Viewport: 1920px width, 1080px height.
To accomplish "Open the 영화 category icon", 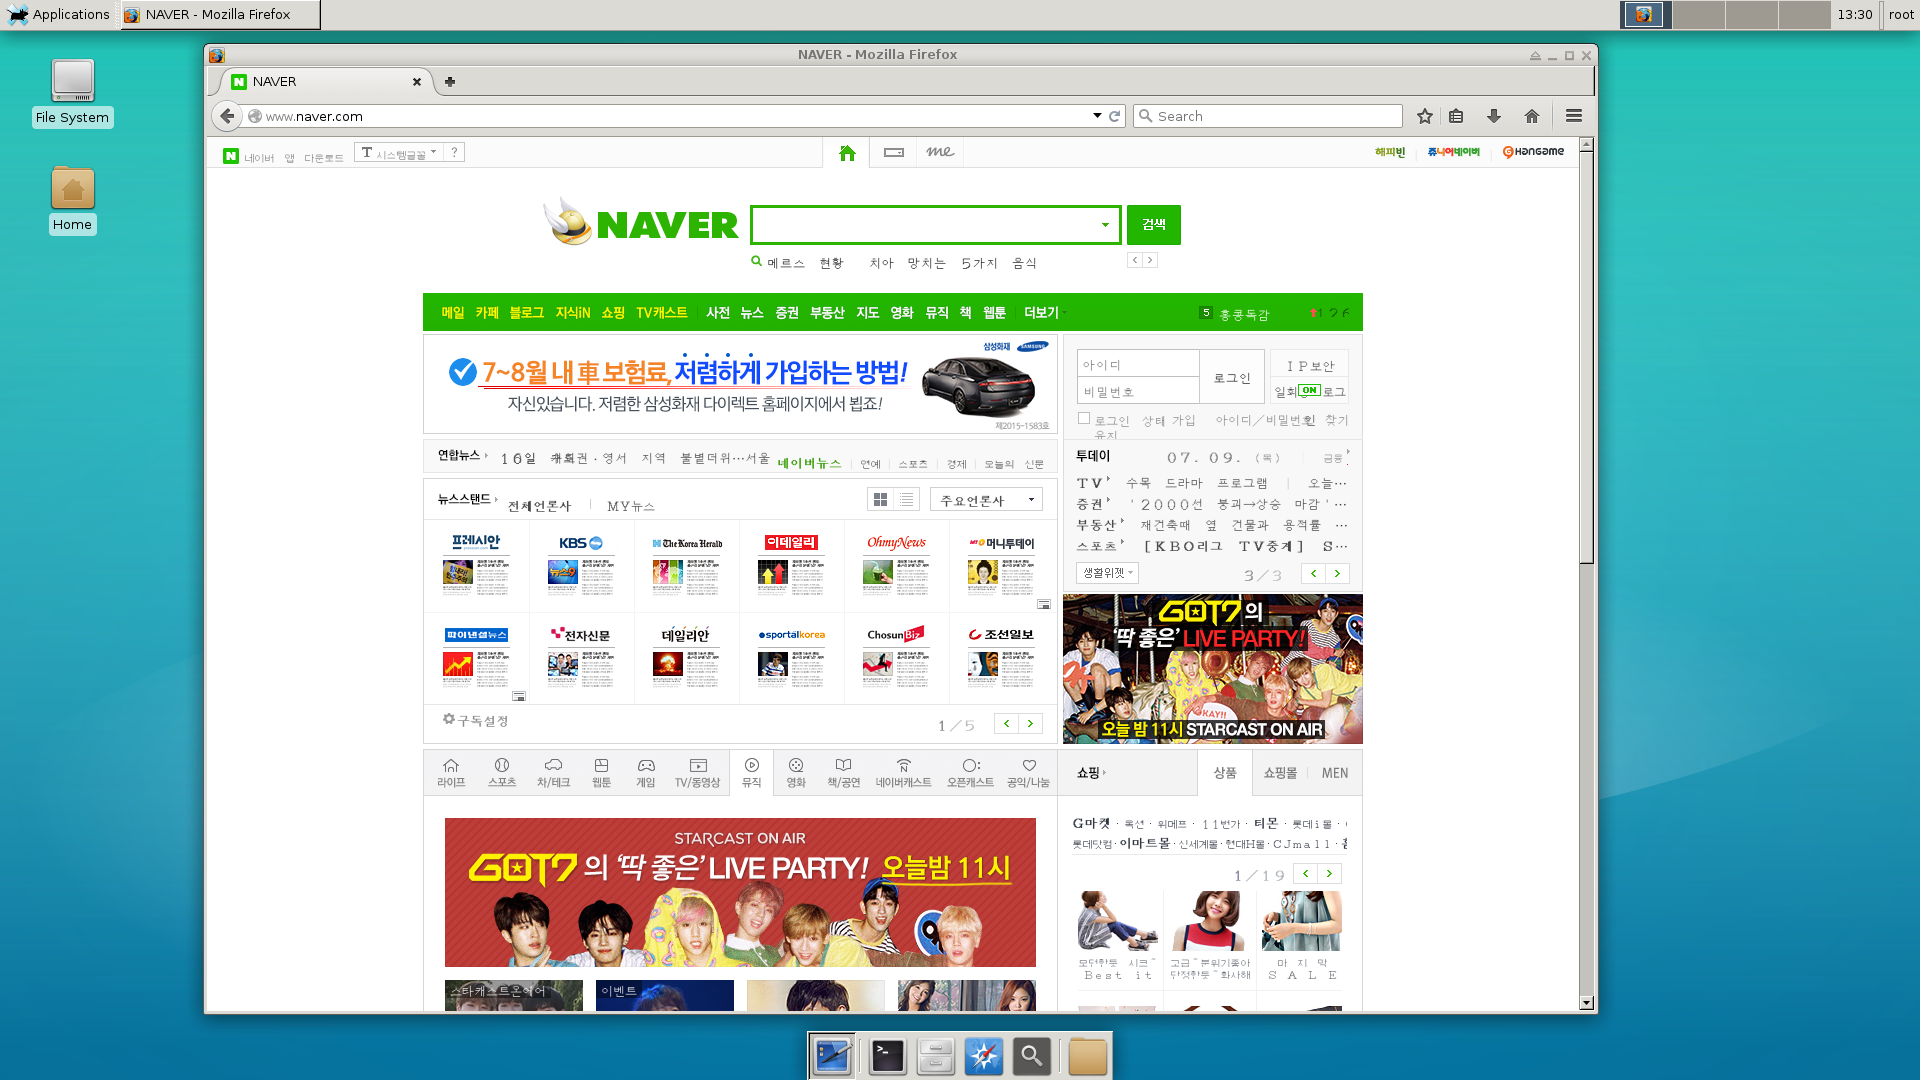I will (796, 773).
